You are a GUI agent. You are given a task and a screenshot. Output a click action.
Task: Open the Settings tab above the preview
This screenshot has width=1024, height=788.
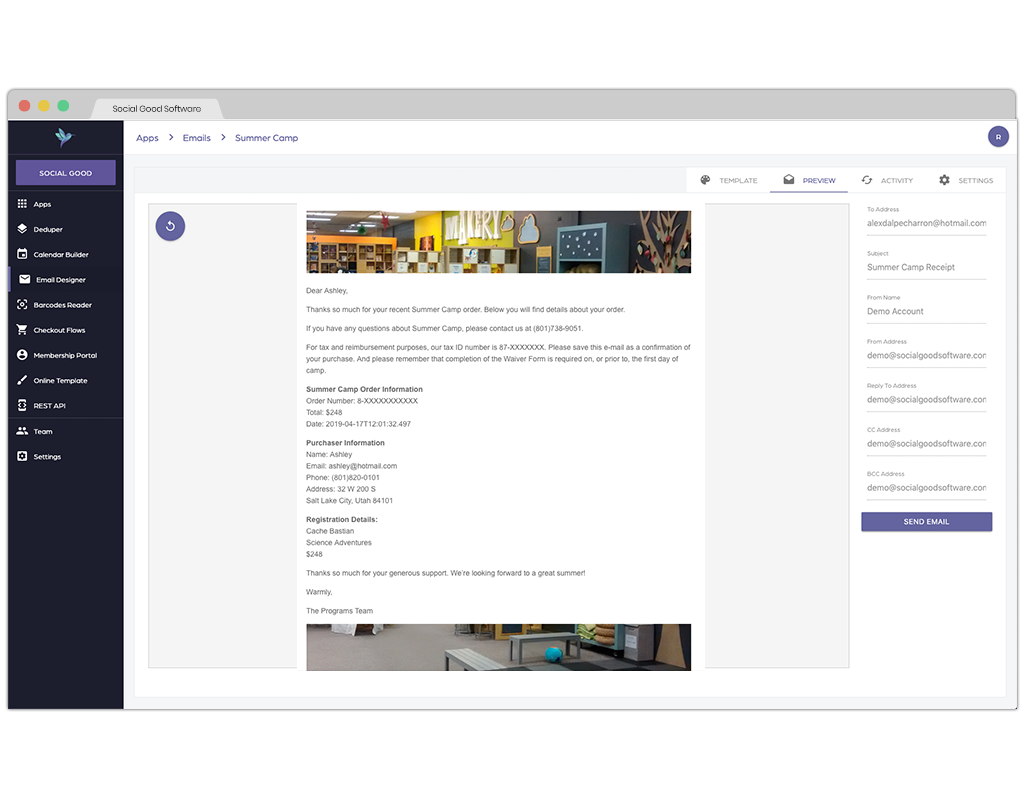point(966,180)
